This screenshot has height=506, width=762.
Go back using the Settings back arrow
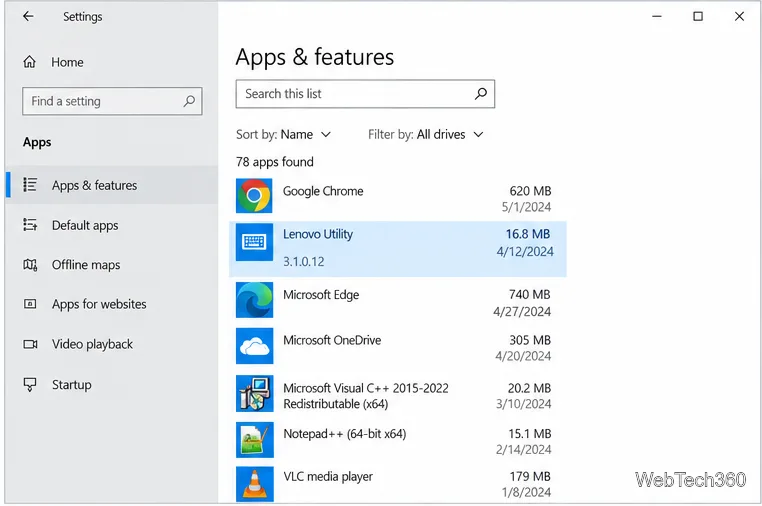point(28,17)
